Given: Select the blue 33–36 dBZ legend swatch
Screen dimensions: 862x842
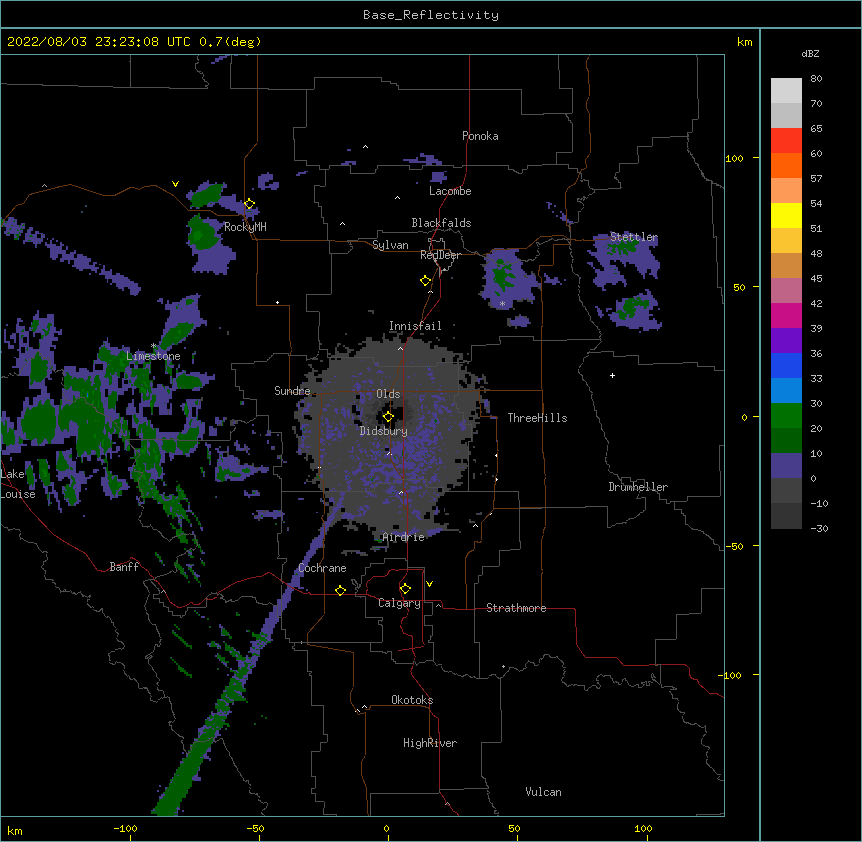Looking at the screenshot, I should coord(786,365).
